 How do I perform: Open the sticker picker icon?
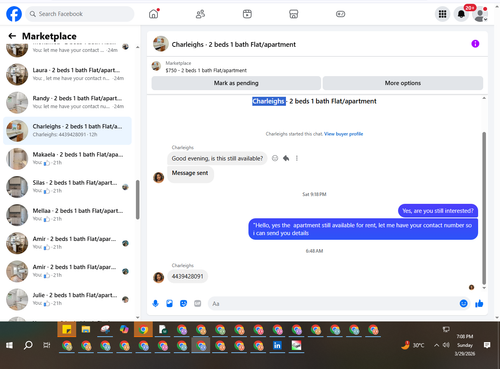184,303
